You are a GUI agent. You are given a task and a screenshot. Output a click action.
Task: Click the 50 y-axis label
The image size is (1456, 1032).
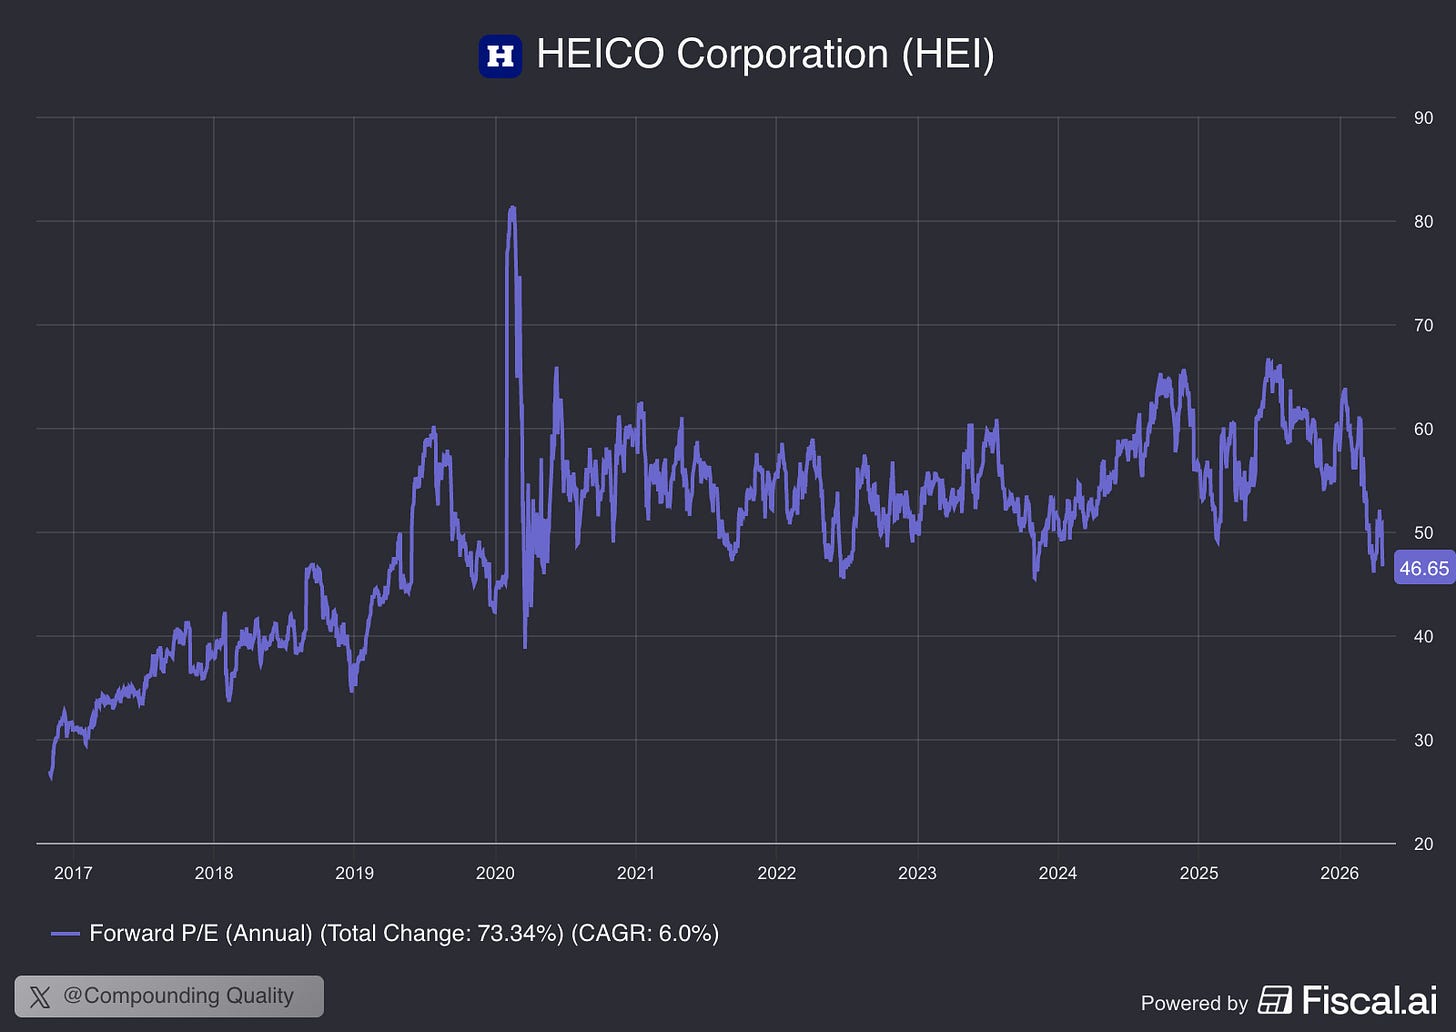(x=1423, y=533)
